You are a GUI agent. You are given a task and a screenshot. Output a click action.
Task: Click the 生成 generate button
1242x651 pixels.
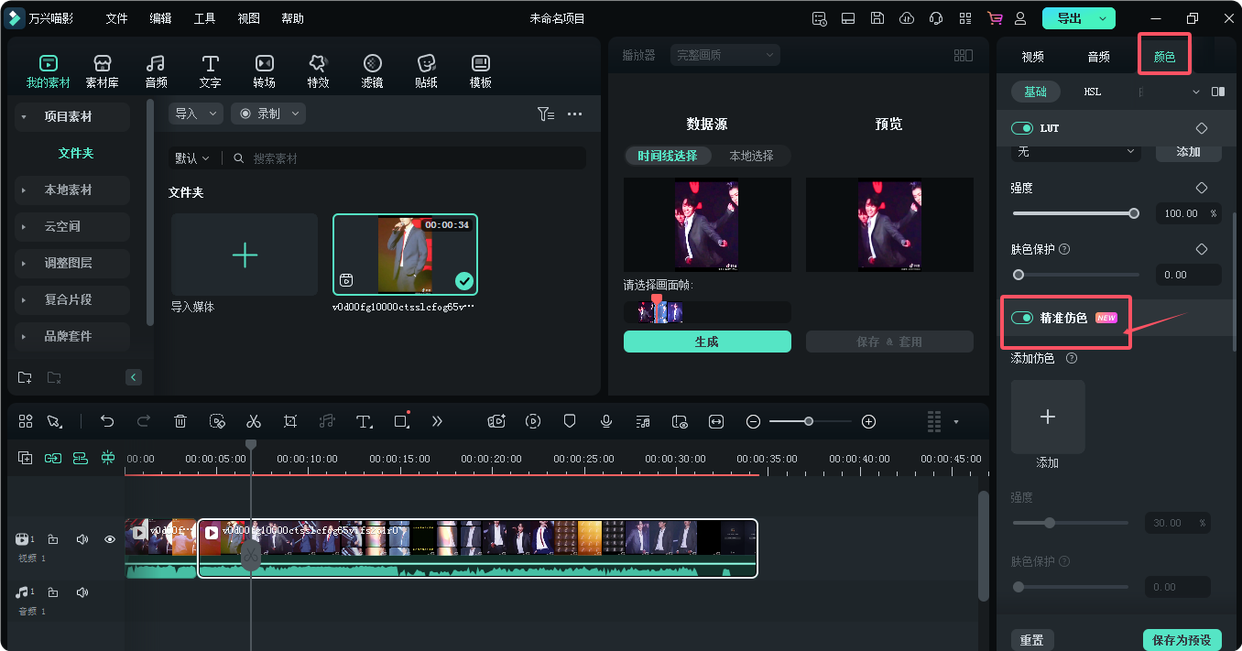707,341
